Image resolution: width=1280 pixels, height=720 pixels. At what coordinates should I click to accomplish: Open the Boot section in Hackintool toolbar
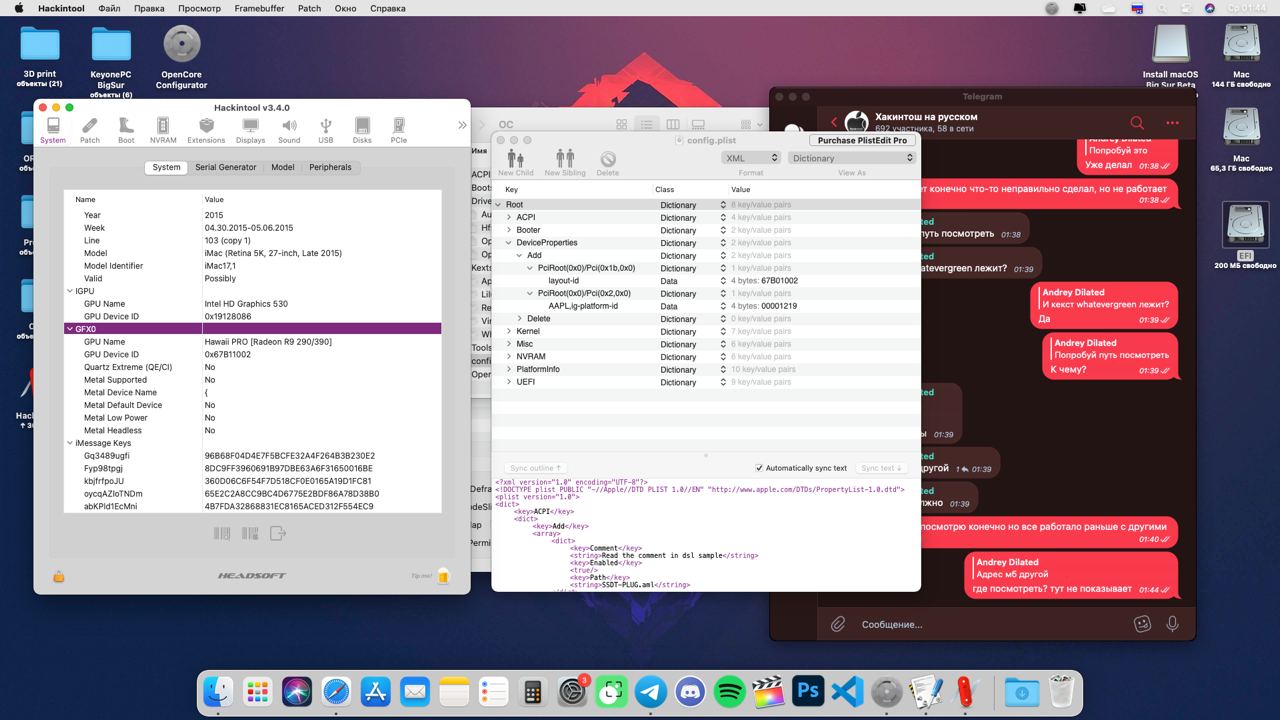[x=126, y=130]
